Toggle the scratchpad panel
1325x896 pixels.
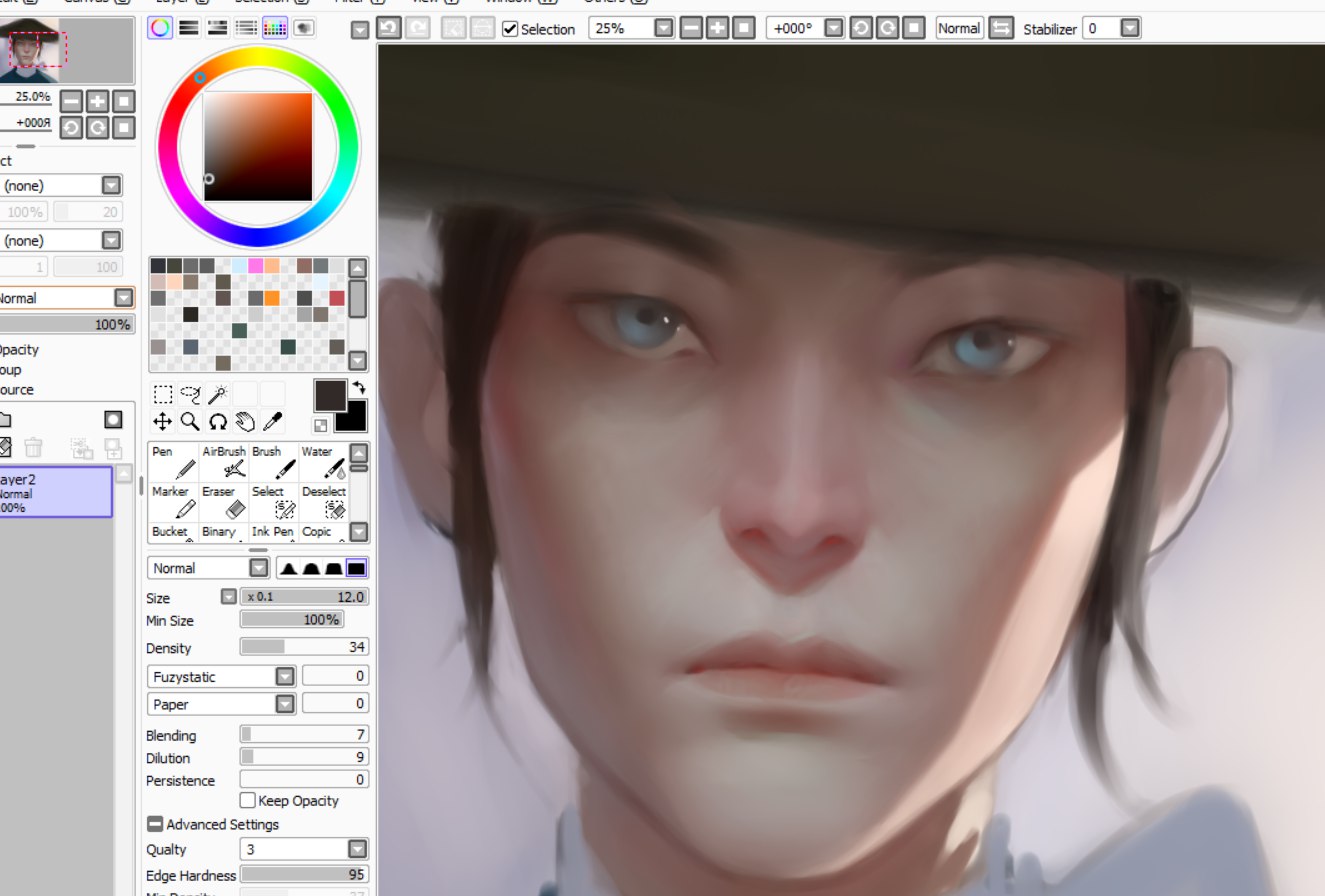tap(304, 28)
